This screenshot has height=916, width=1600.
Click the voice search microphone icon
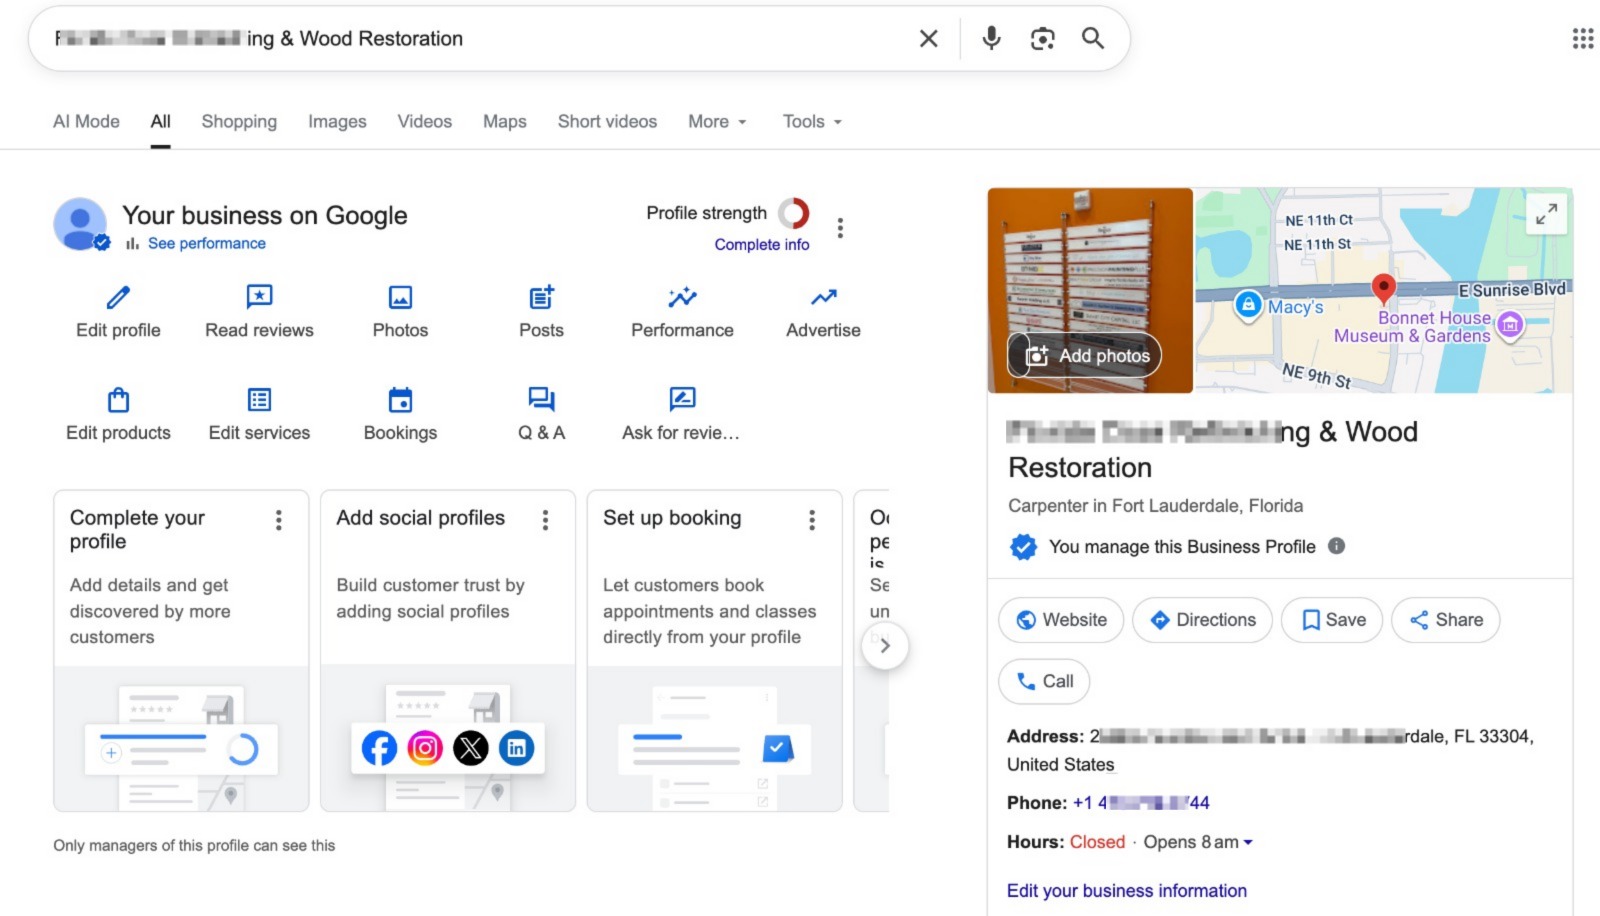coord(991,39)
